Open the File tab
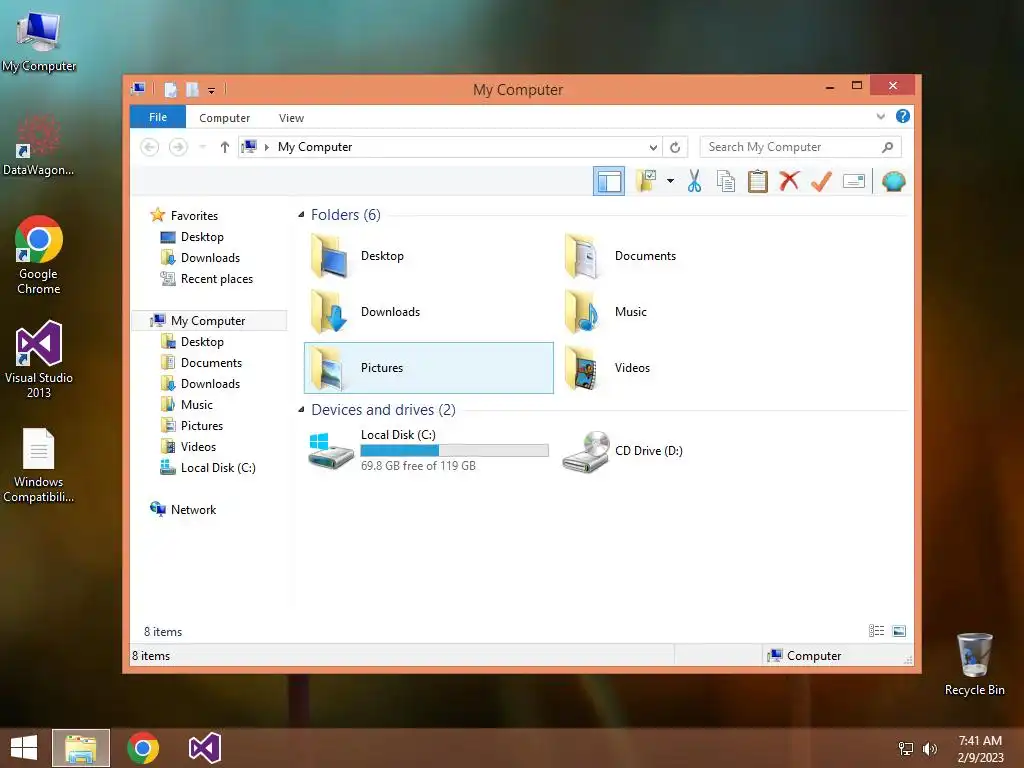 tap(157, 117)
